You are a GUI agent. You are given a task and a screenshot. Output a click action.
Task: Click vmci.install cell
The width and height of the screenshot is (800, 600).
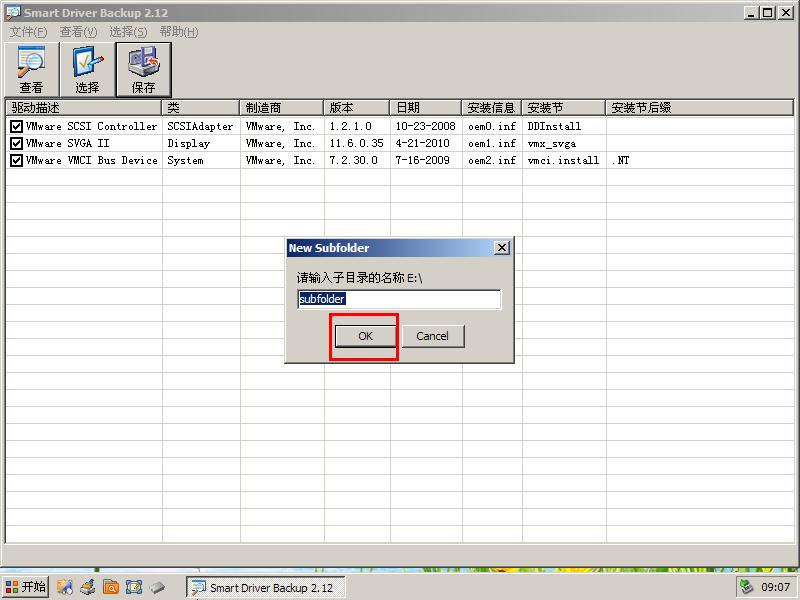pyautogui.click(x=563, y=160)
